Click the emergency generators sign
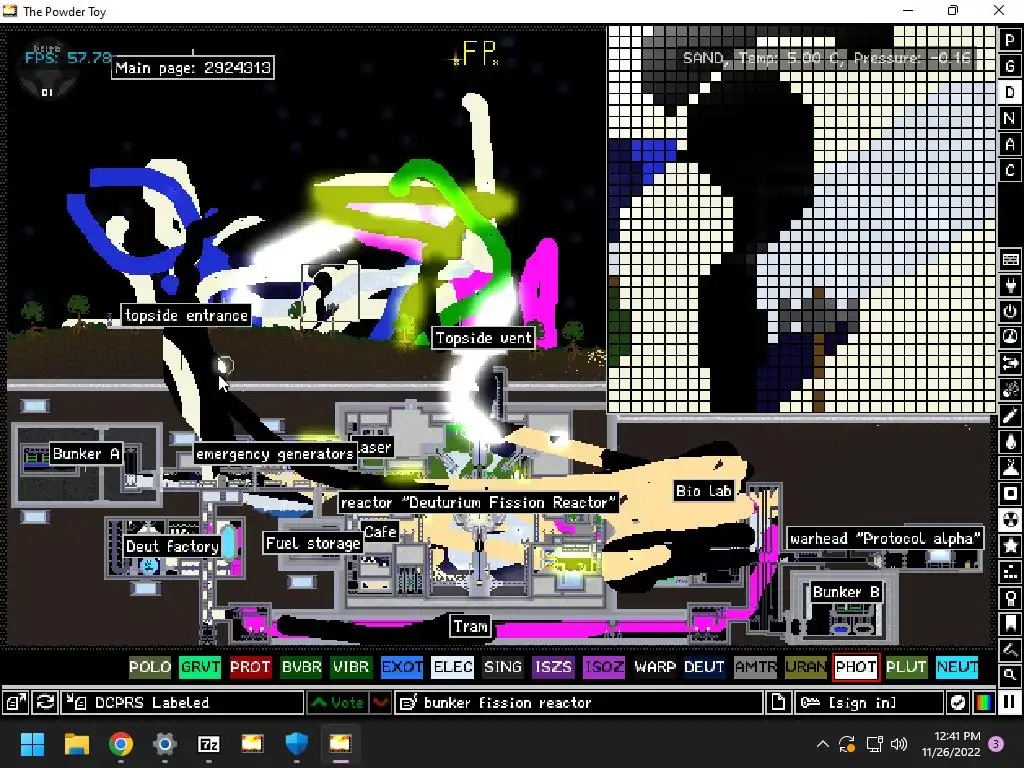 click(x=275, y=454)
